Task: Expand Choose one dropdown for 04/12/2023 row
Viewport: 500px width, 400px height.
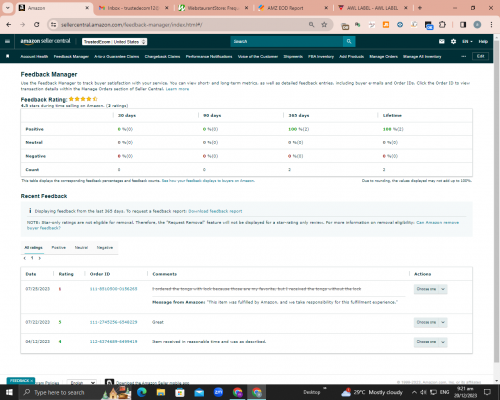Action: (x=430, y=342)
